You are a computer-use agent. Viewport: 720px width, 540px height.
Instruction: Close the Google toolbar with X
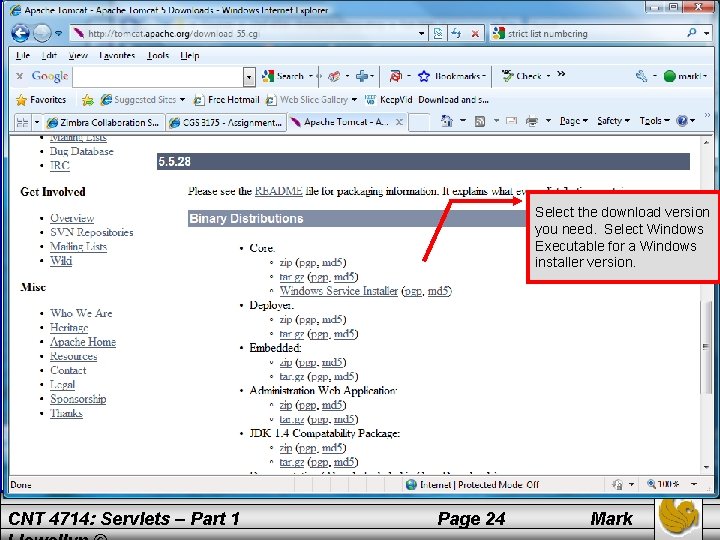pos(19,76)
